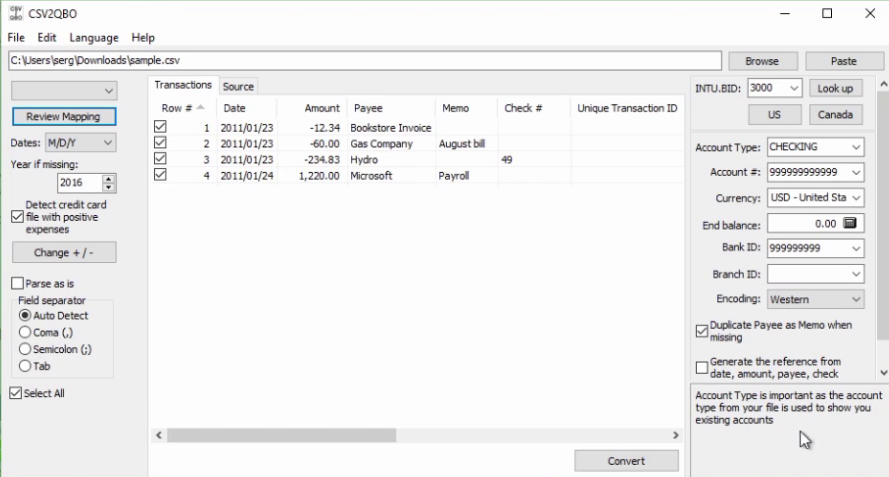889x477 pixels.
Task: Open the Edit menu
Action: click(x=46, y=37)
